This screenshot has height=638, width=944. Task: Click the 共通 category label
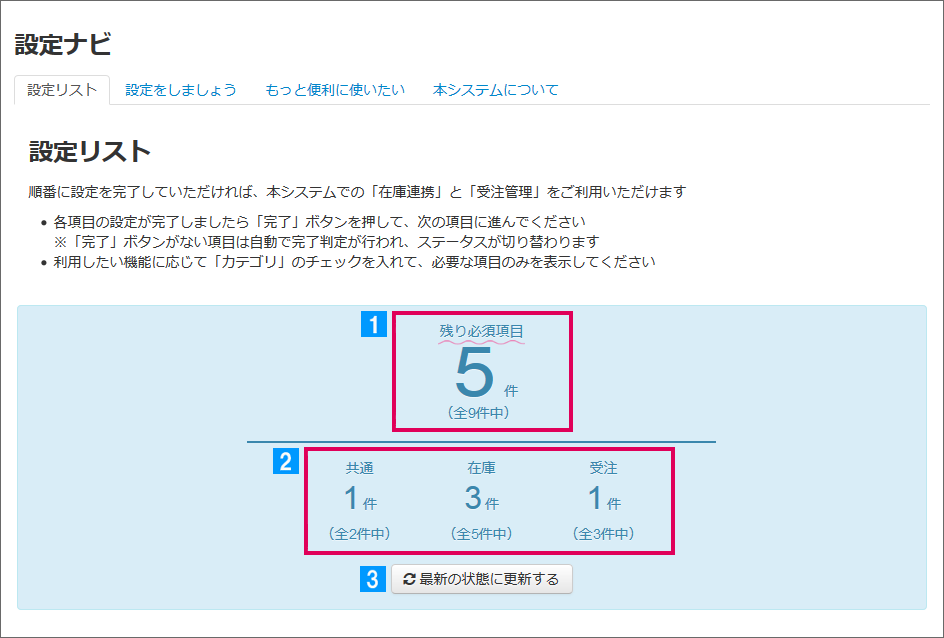pyautogui.click(x=360, y=468)
